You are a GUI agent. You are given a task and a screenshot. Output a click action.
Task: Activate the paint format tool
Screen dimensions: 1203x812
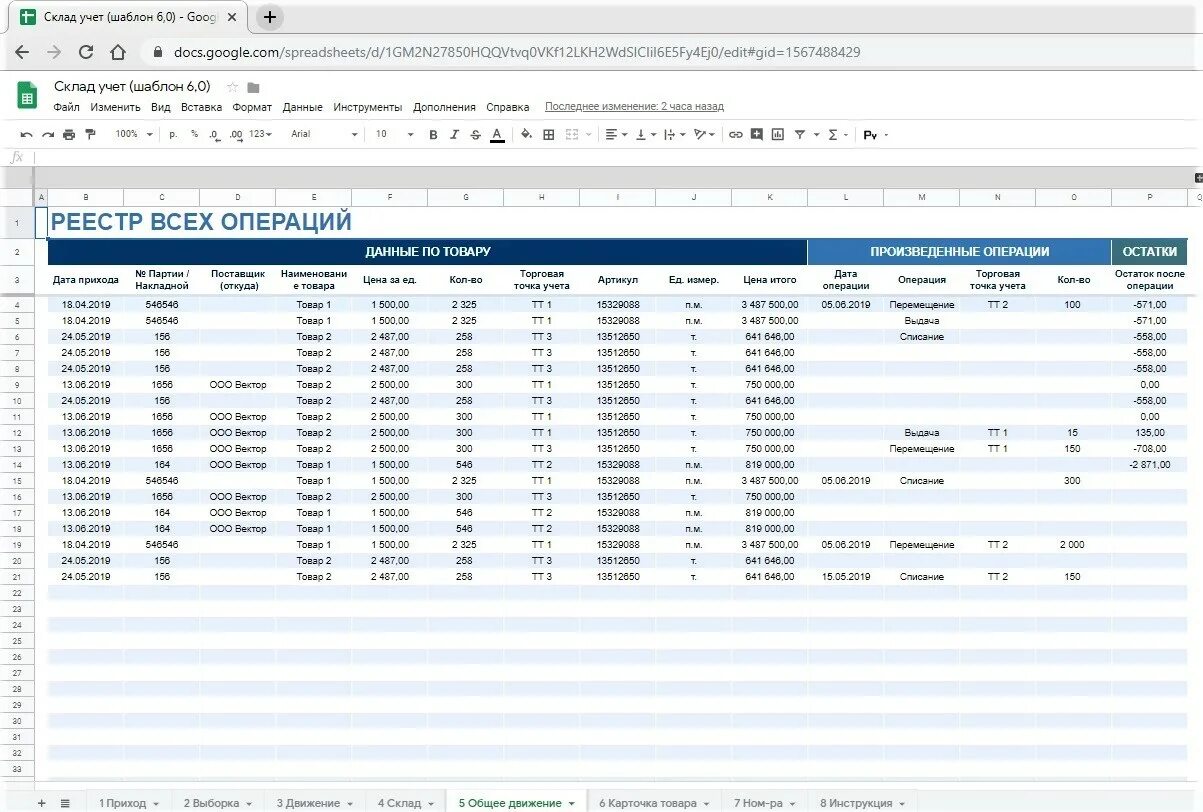click(x=90, y=134)
